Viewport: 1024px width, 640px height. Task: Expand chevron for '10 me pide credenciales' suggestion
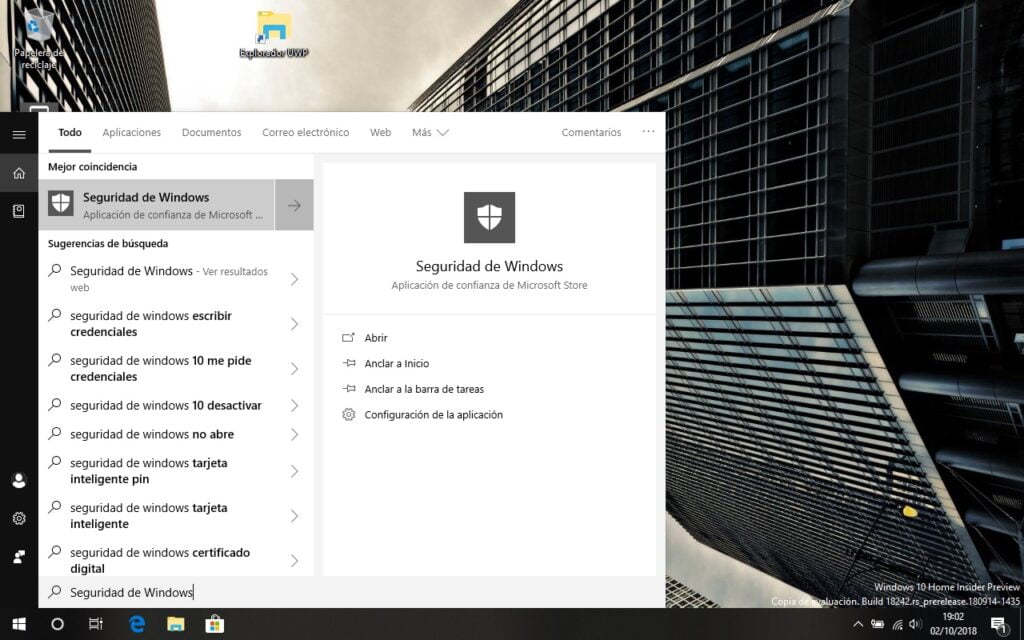[294, 369]
